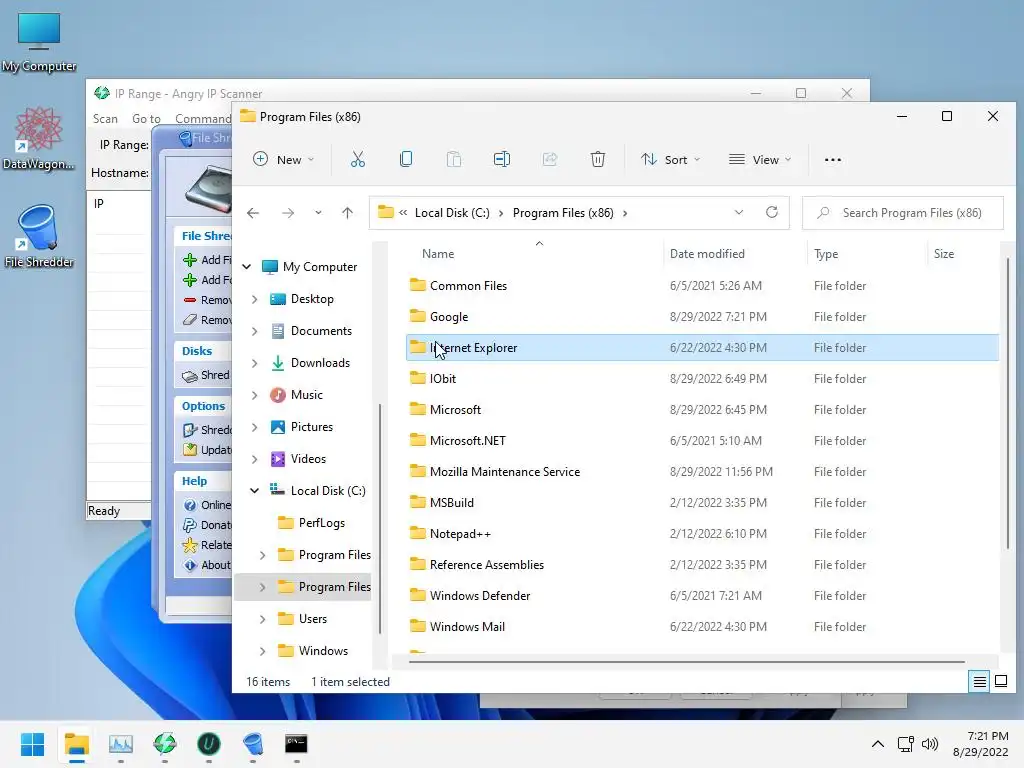
Task: Open the See more ellipsis menu
Action: coord(833,159)
